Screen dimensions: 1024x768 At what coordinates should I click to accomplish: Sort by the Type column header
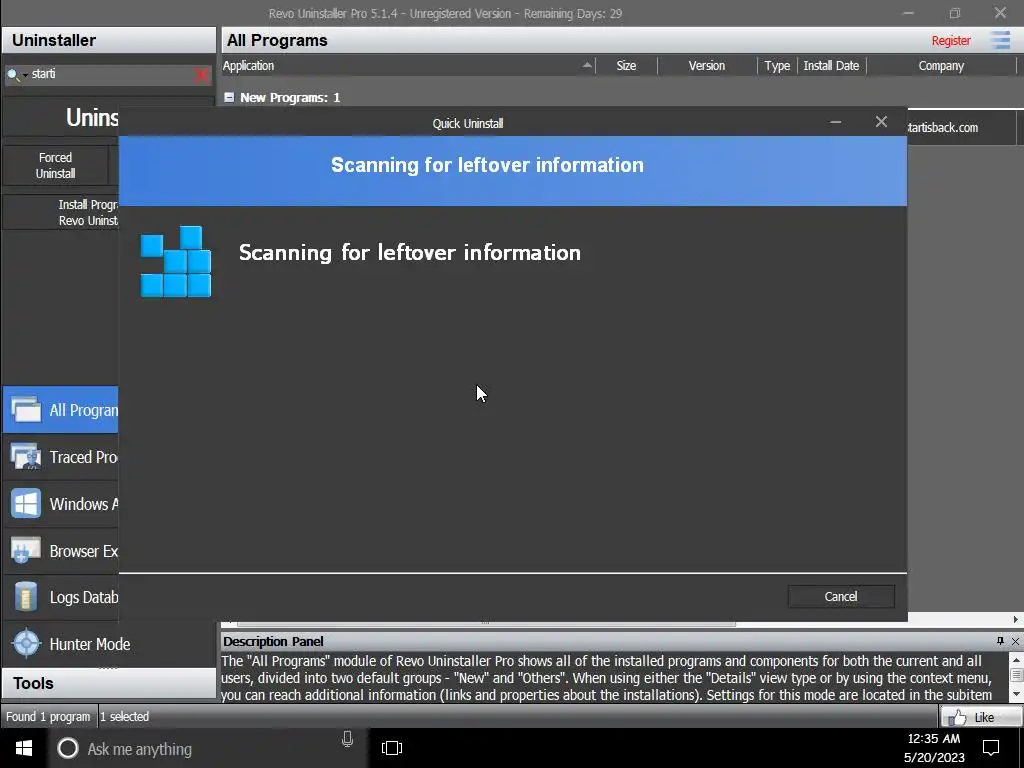click(777, 65)
